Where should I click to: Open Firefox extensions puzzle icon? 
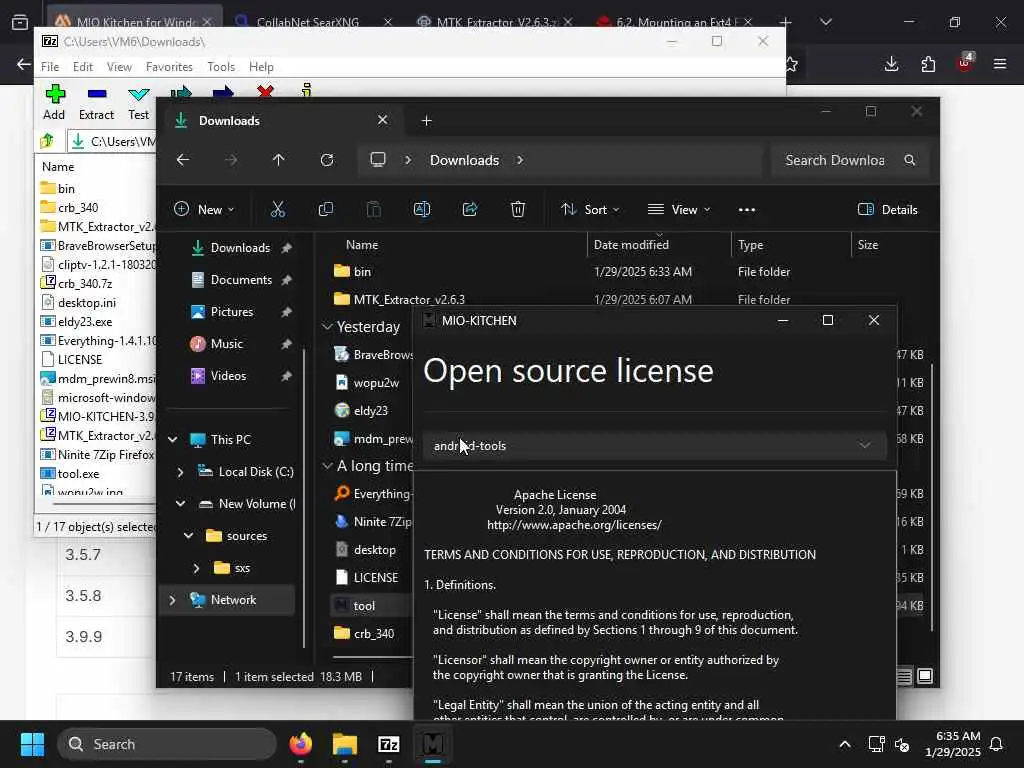[x=928, y=64]
